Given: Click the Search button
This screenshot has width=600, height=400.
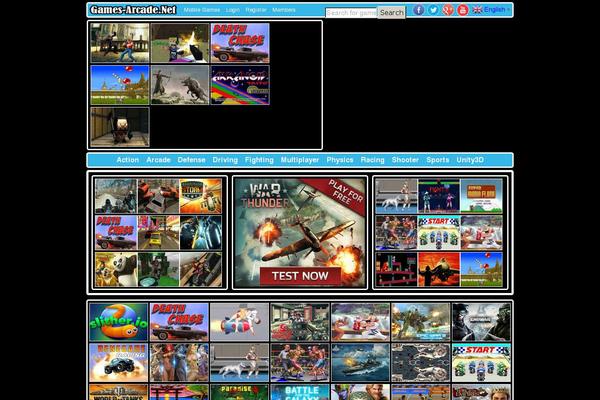Looking at the screenshot, I should [x=391, y=12].
